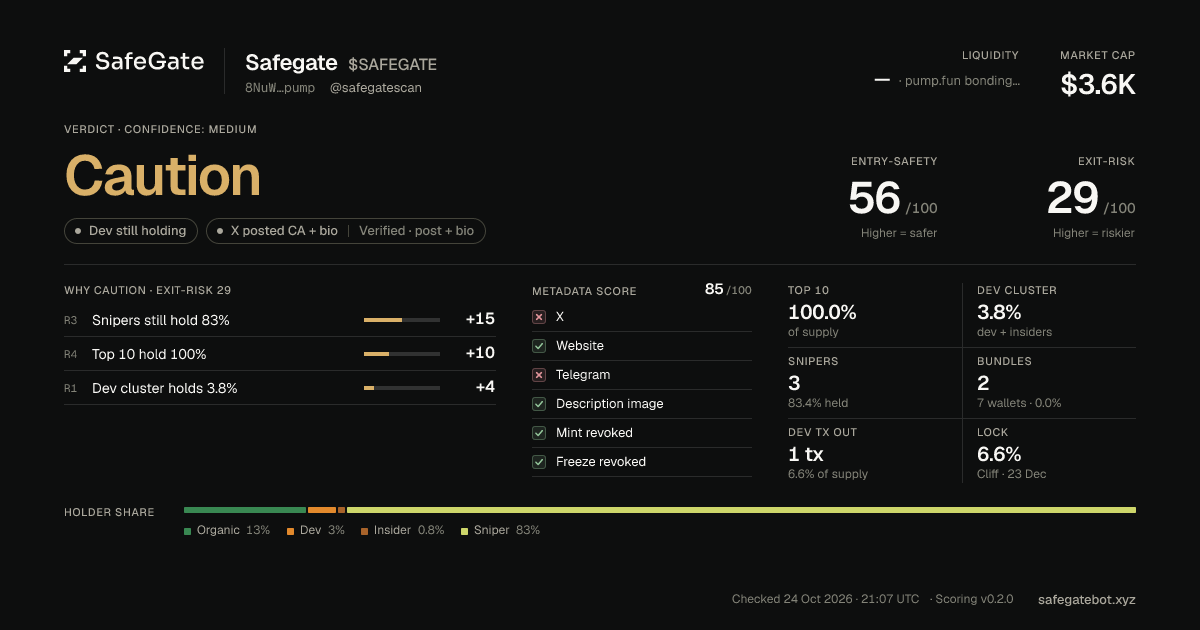This screenshot has height=630, width=1200.
Task: Click the X checkbox in Metadata Score
Action: pyautogui.click(x=539, y=316)
